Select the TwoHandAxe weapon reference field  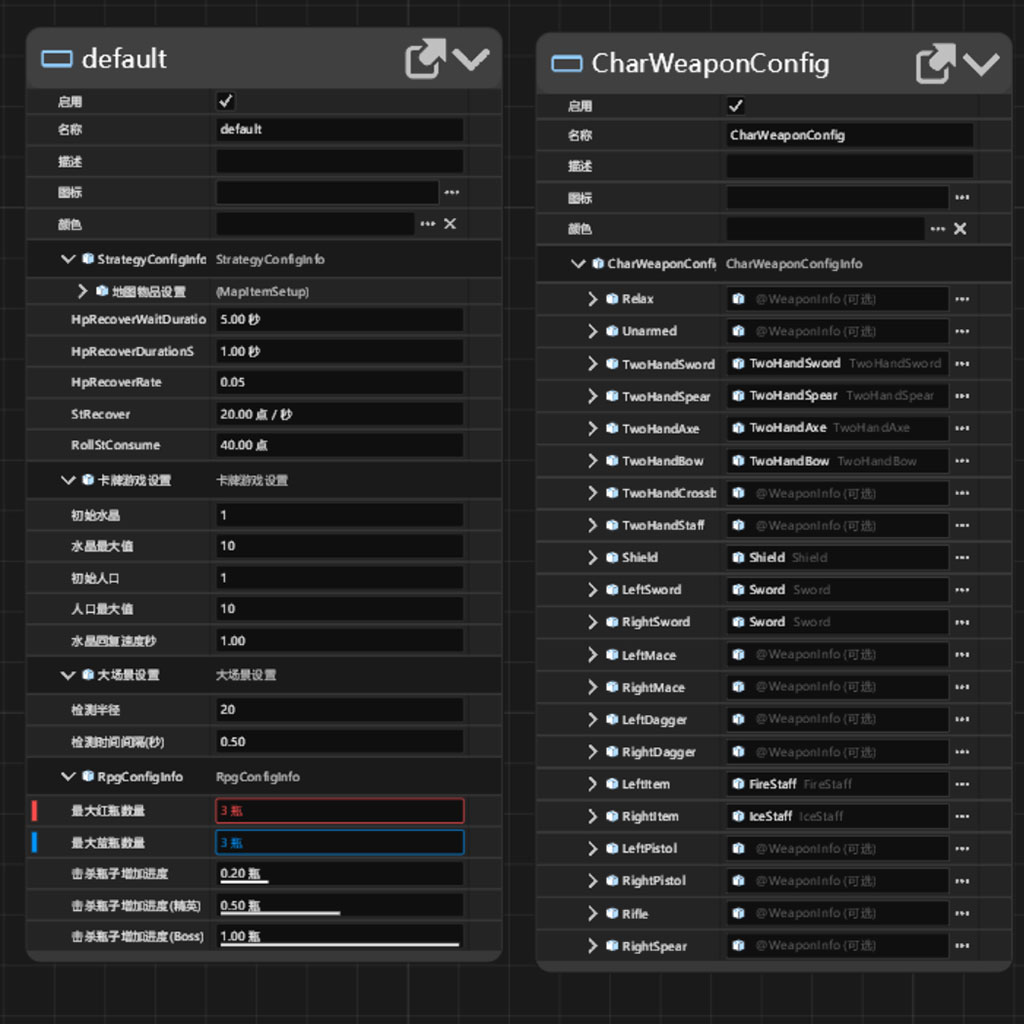click(837, 428)
